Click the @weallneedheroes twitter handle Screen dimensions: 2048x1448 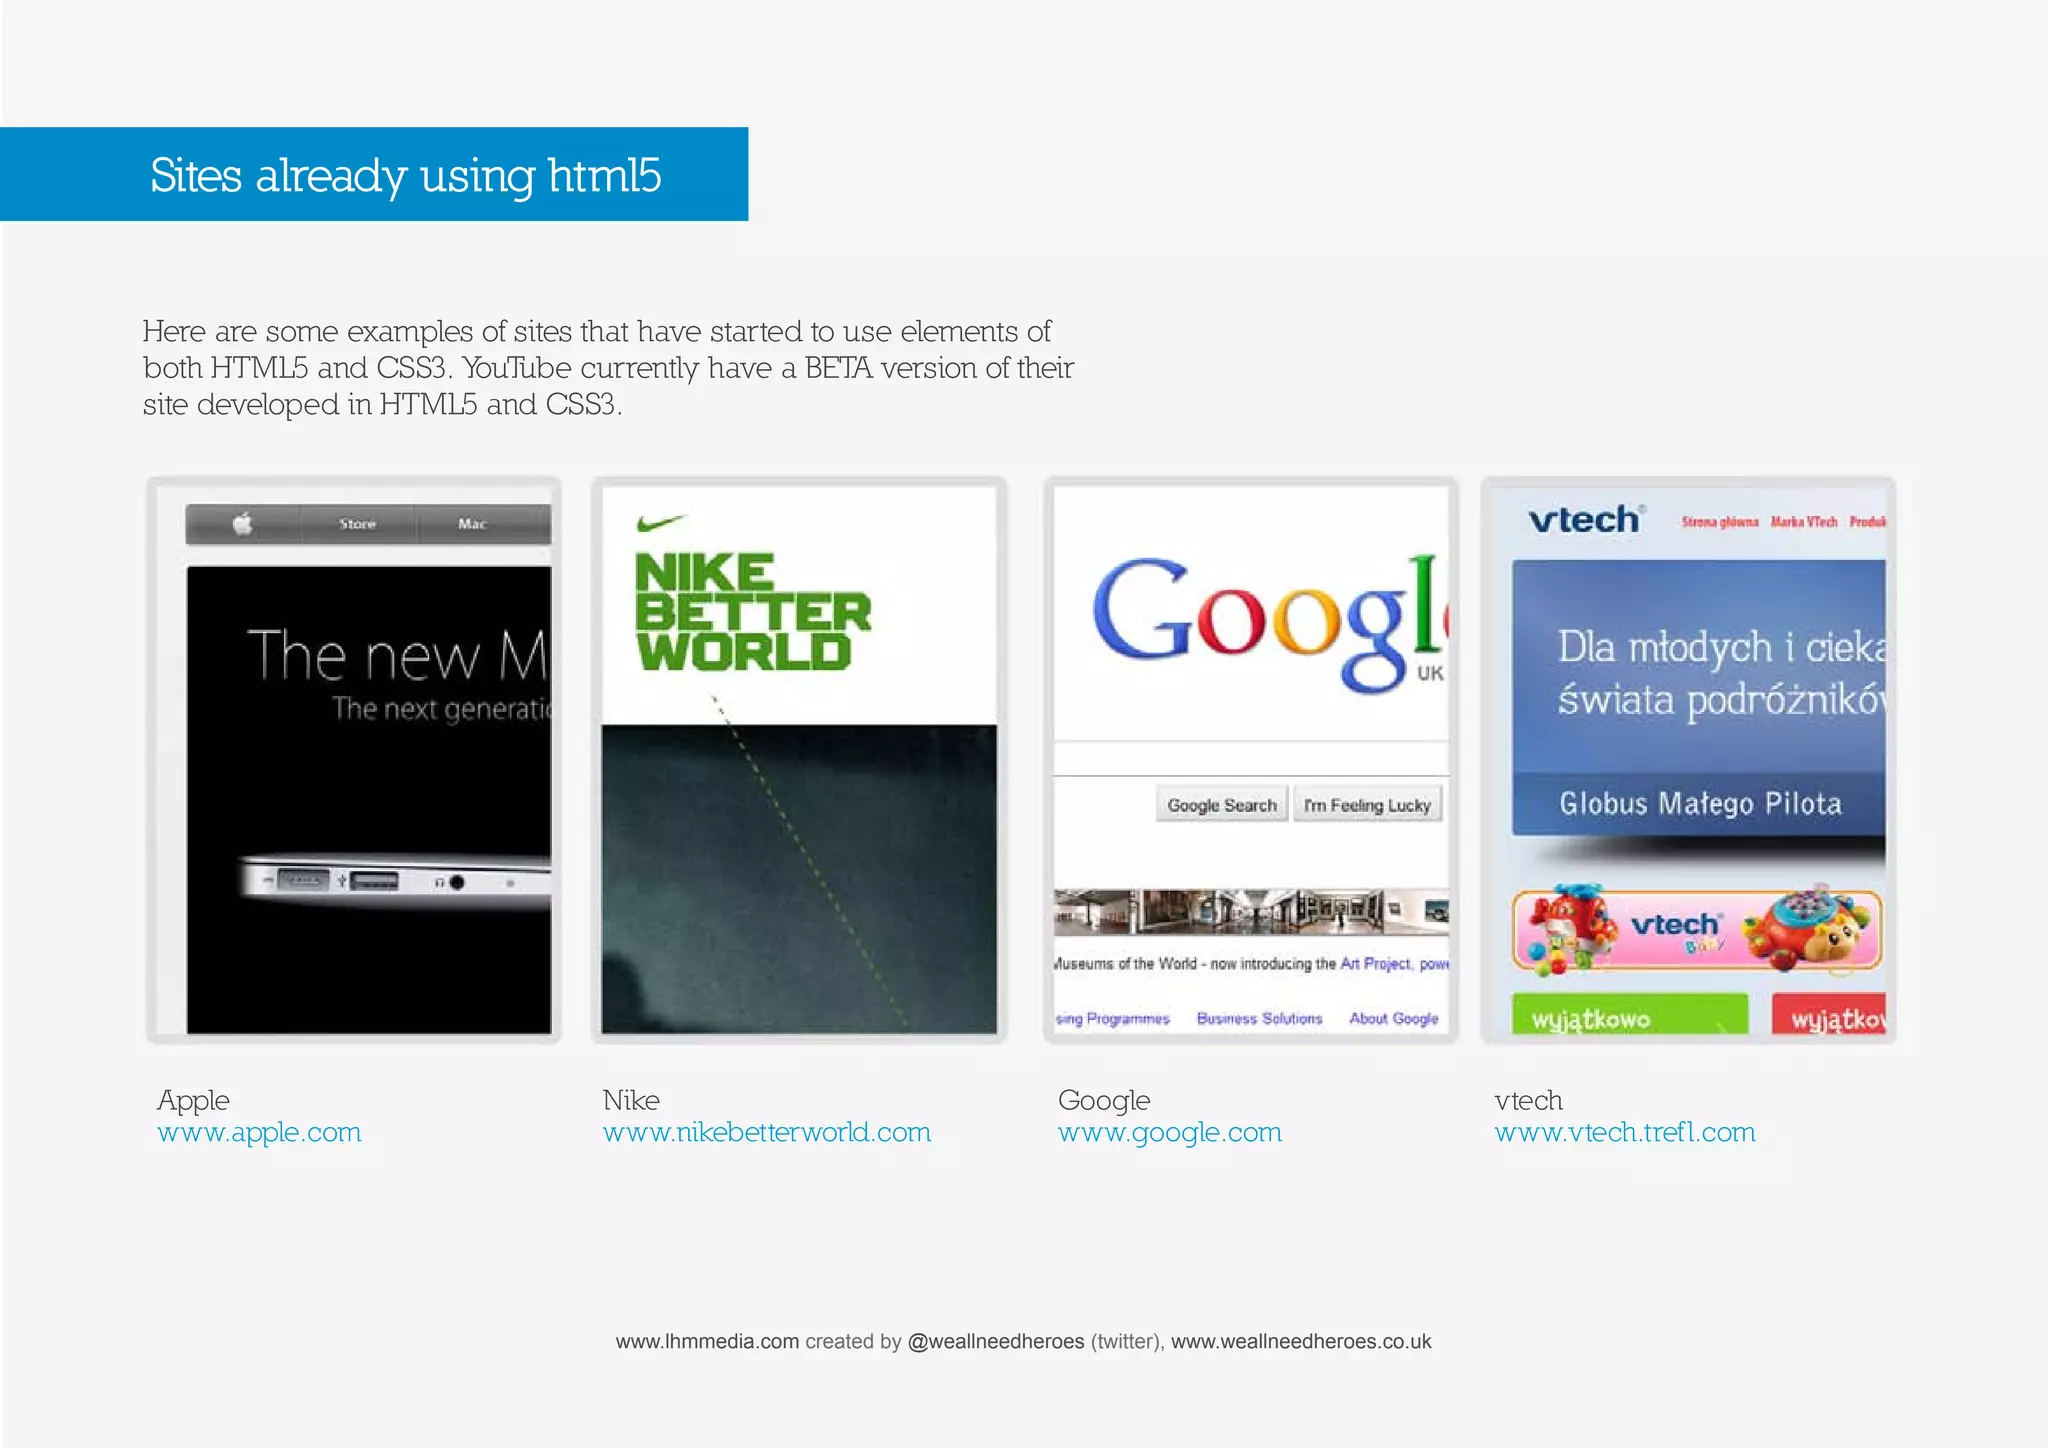pos(995,1341)
